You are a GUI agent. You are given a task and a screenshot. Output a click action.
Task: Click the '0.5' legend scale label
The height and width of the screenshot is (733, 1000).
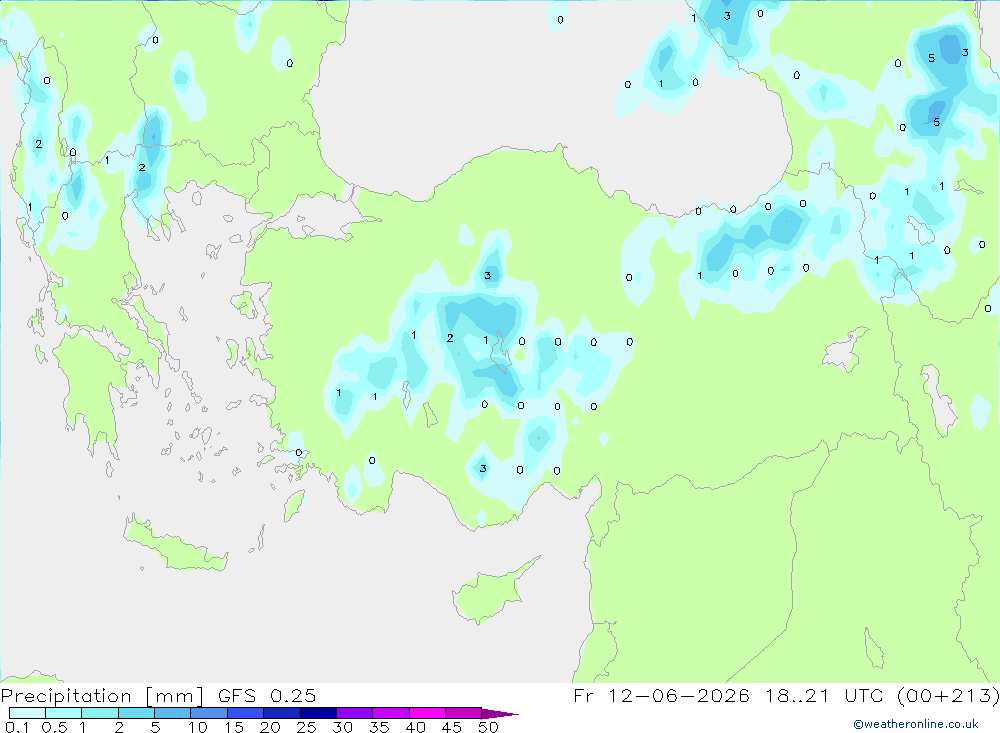pyautogui.click(x=54, y=727)
